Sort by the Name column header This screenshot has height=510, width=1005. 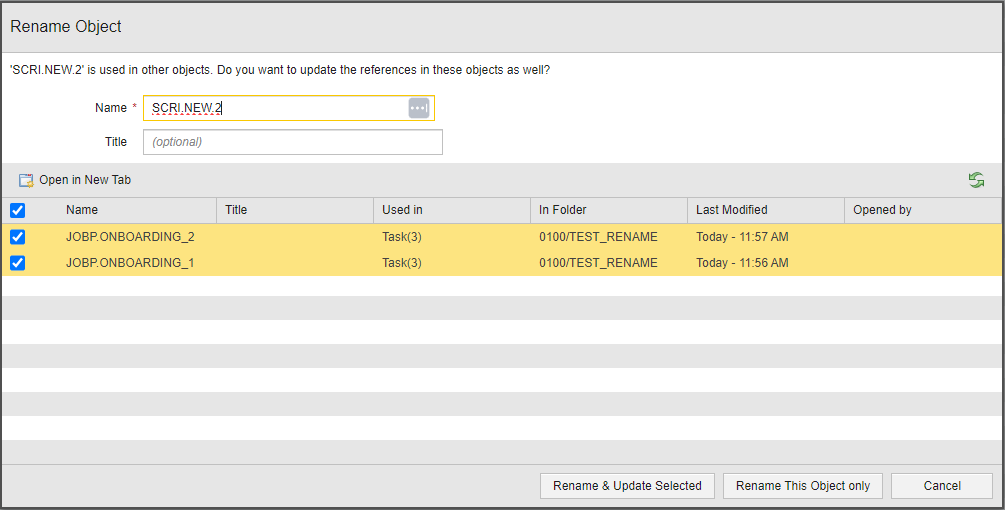[x=82, y=210]
